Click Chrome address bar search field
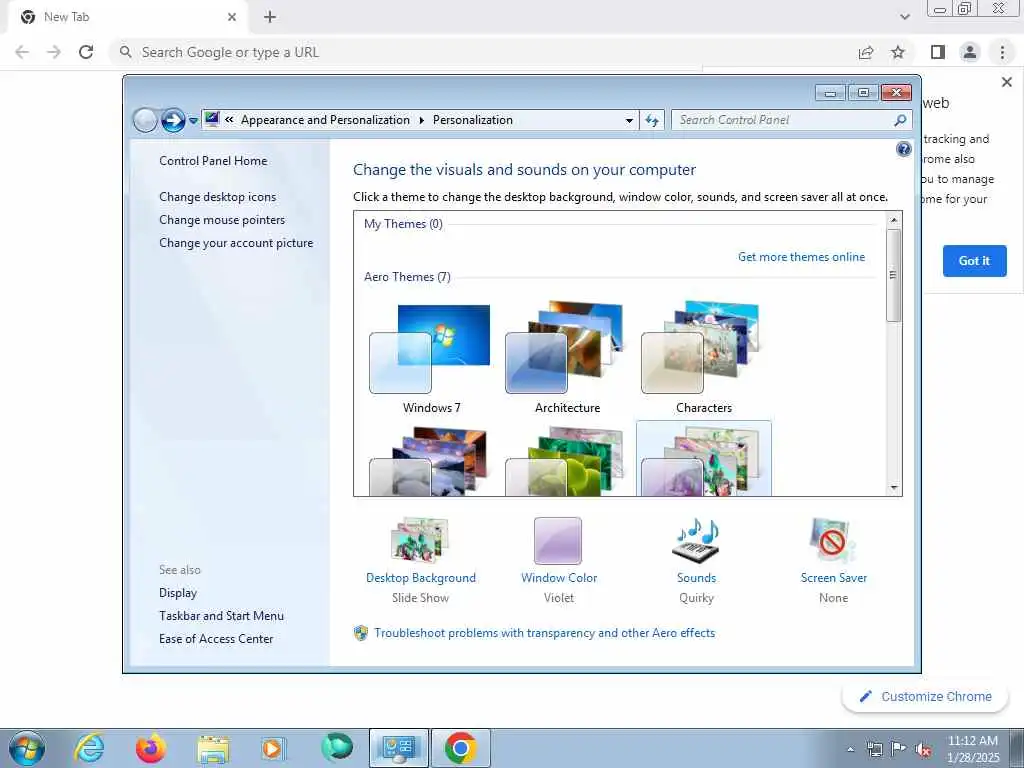1024x768 pixels. [483, 52]
